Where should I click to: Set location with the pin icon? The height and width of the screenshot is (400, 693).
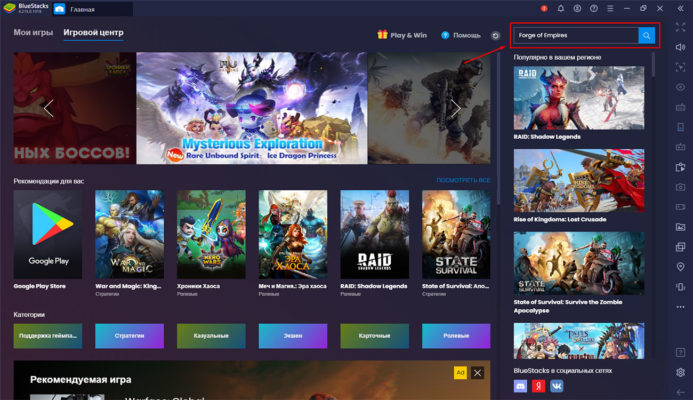pyautogui.click(x=681, y=267)
